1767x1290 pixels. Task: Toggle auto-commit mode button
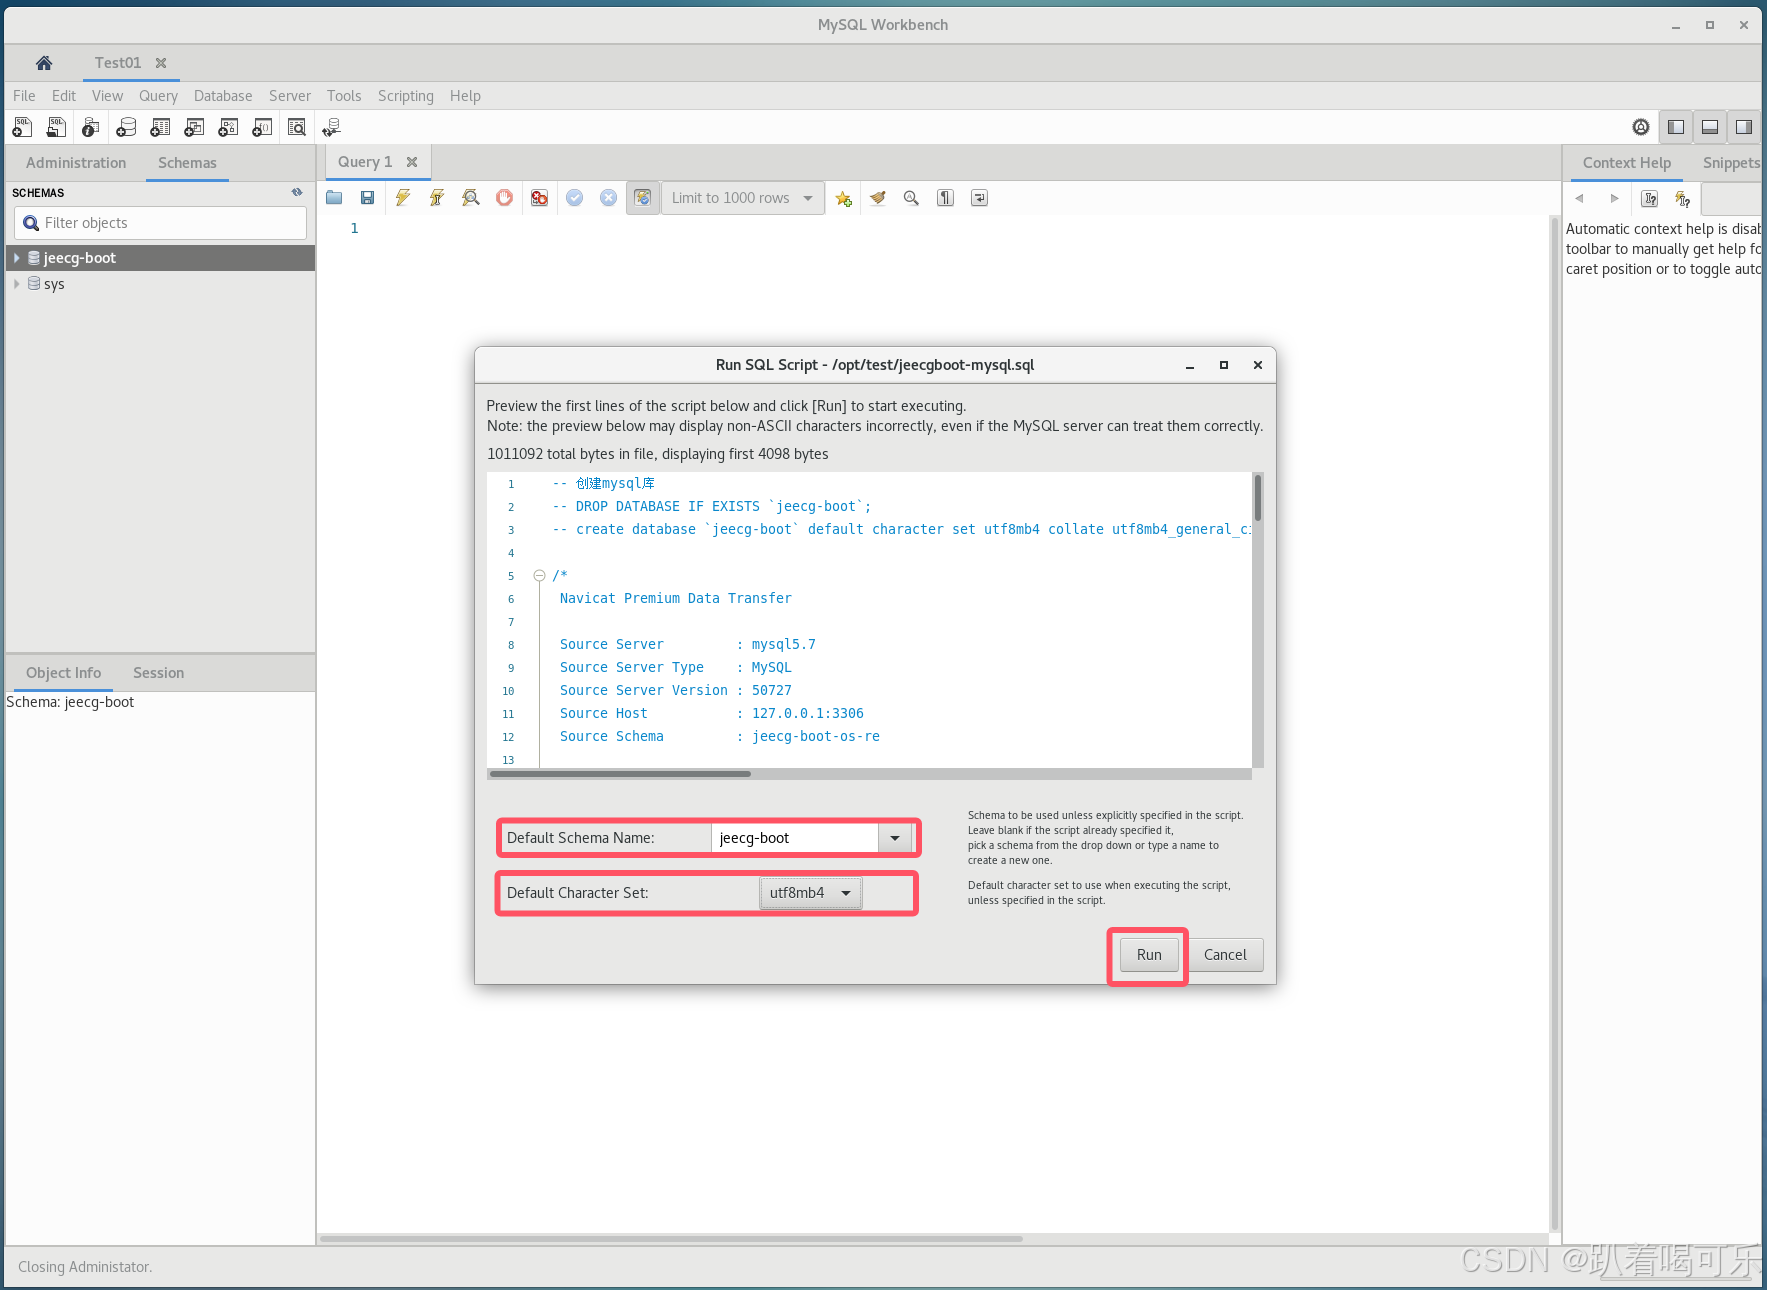tap(643, 198)
